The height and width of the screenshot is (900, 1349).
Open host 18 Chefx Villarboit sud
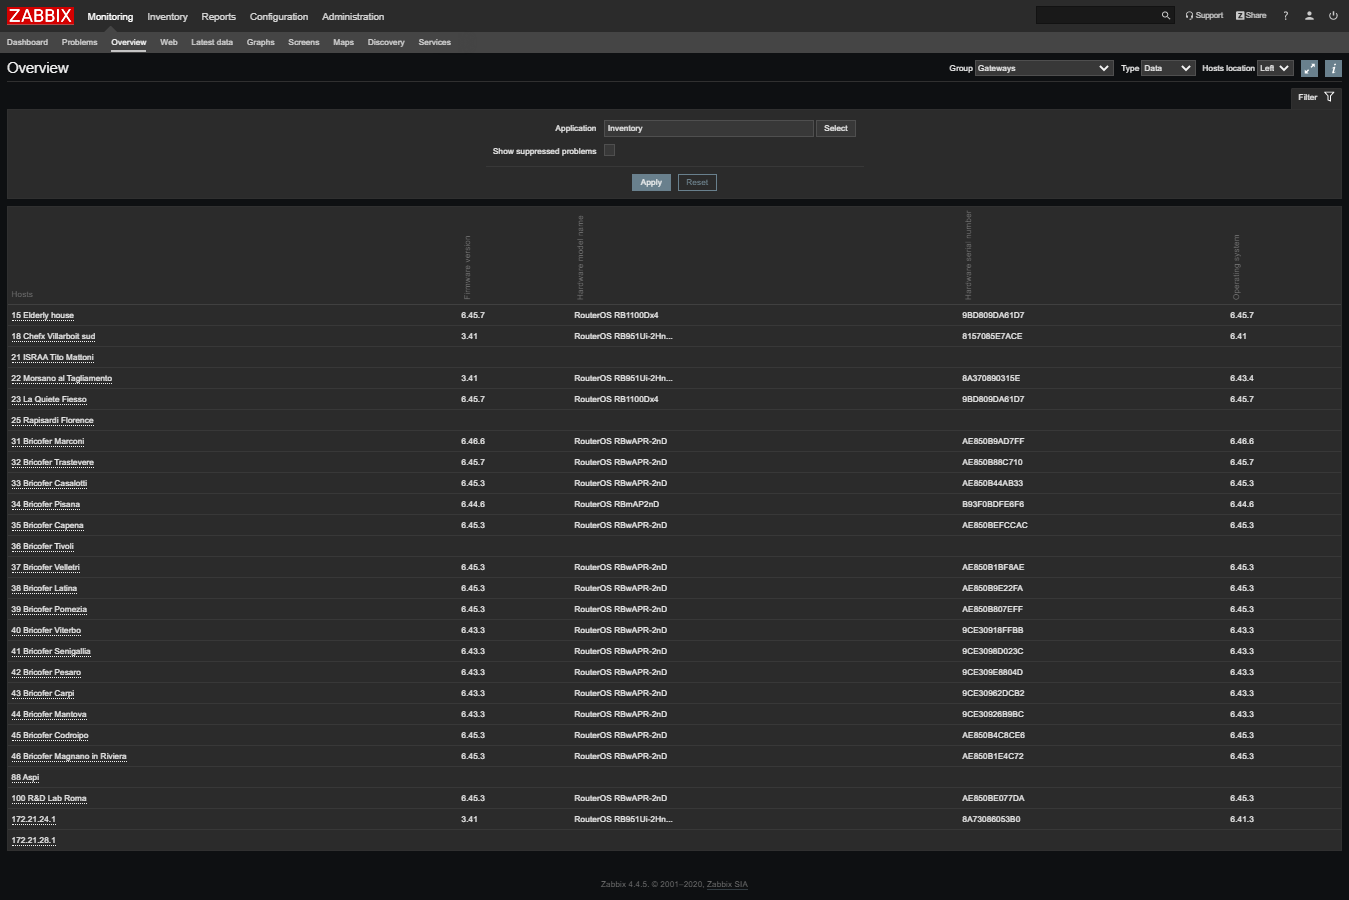click(x=53, y=336)
